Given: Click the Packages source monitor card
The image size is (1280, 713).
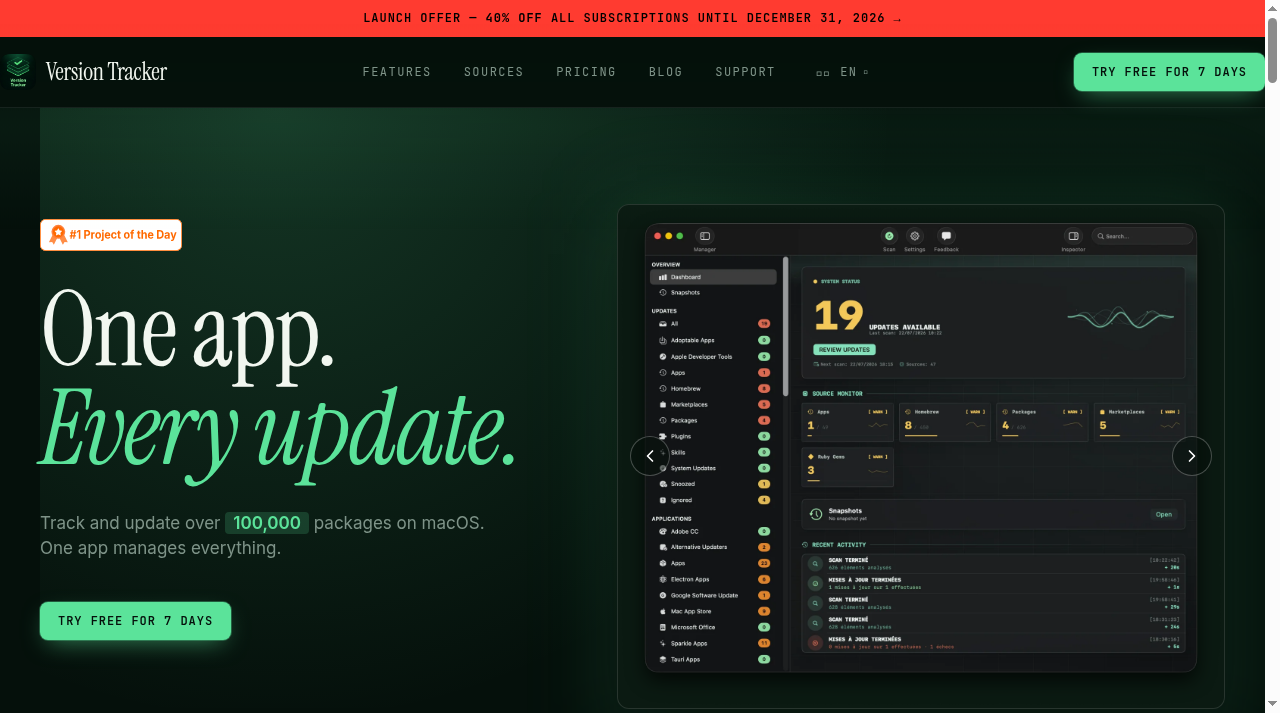Looking at the screenshot, I should (1042, 422).
